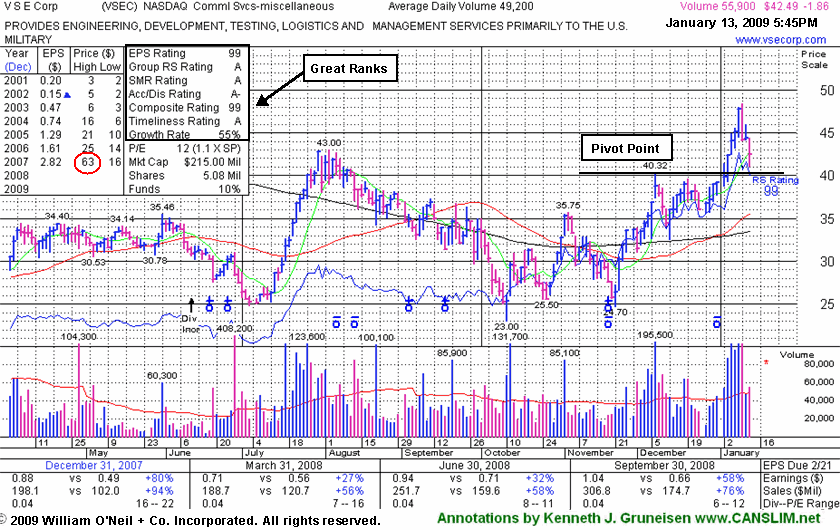Click the $42.49 -1.86 price quote
Screen dimensions: 840x530
(x=797, y=6)
